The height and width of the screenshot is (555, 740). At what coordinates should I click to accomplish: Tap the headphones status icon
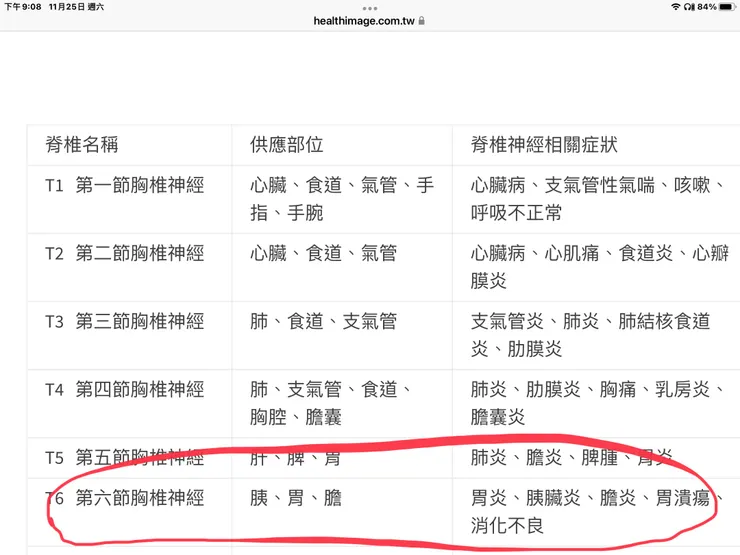[x=689, y=7]
